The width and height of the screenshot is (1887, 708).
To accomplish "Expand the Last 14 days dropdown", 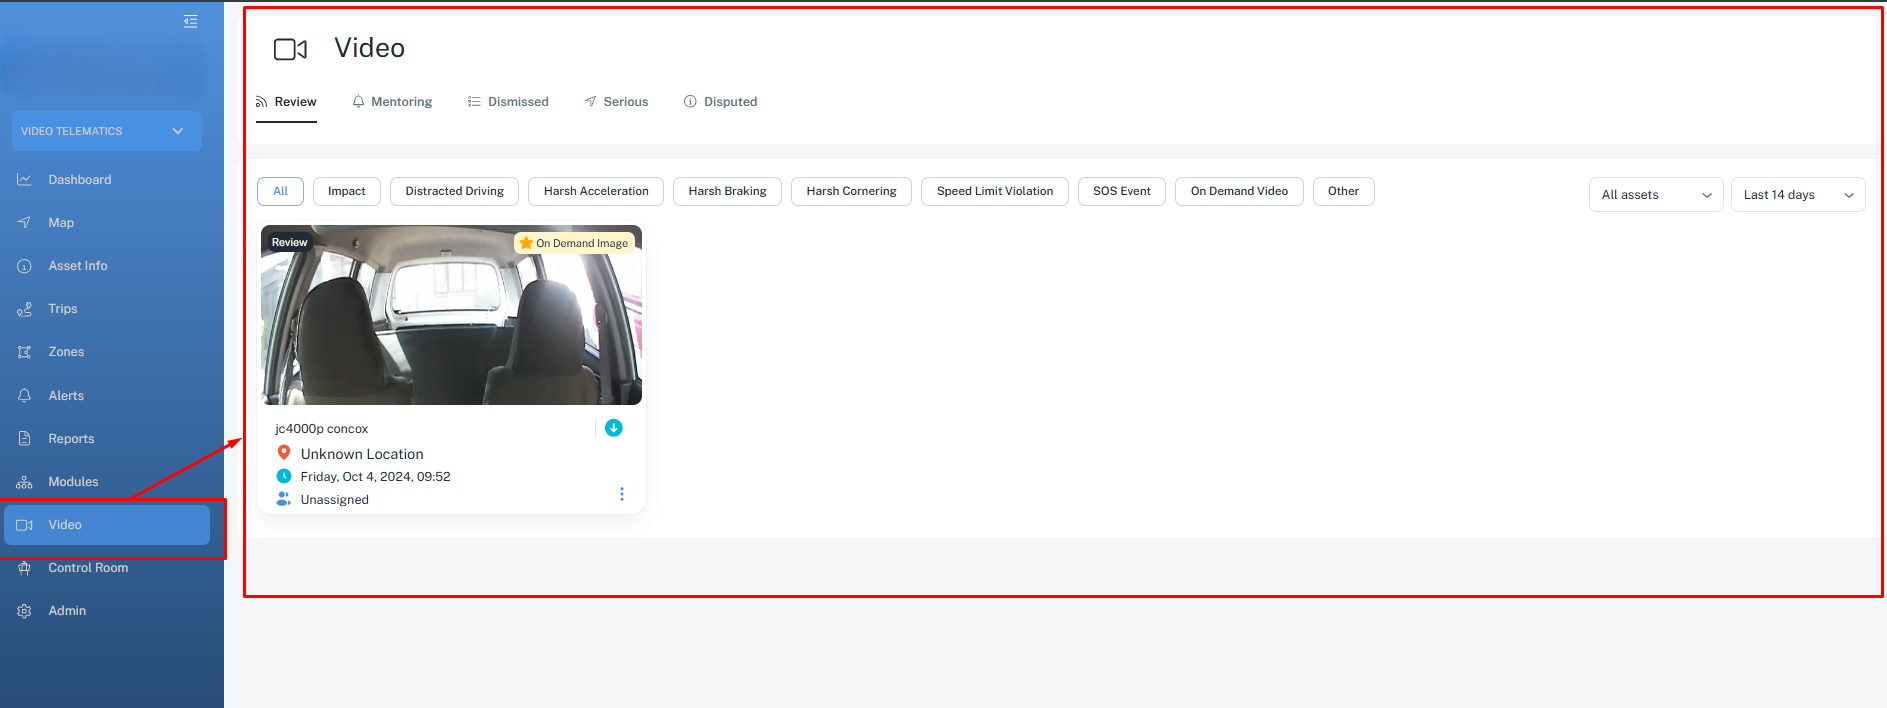I will [x=1797, y=195].
